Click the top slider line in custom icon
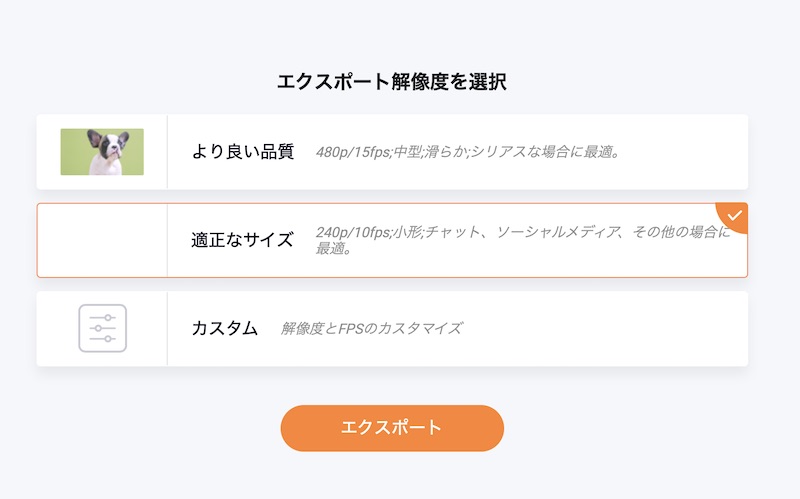Viewport: 800px width, 499px height. coord(103,318)
